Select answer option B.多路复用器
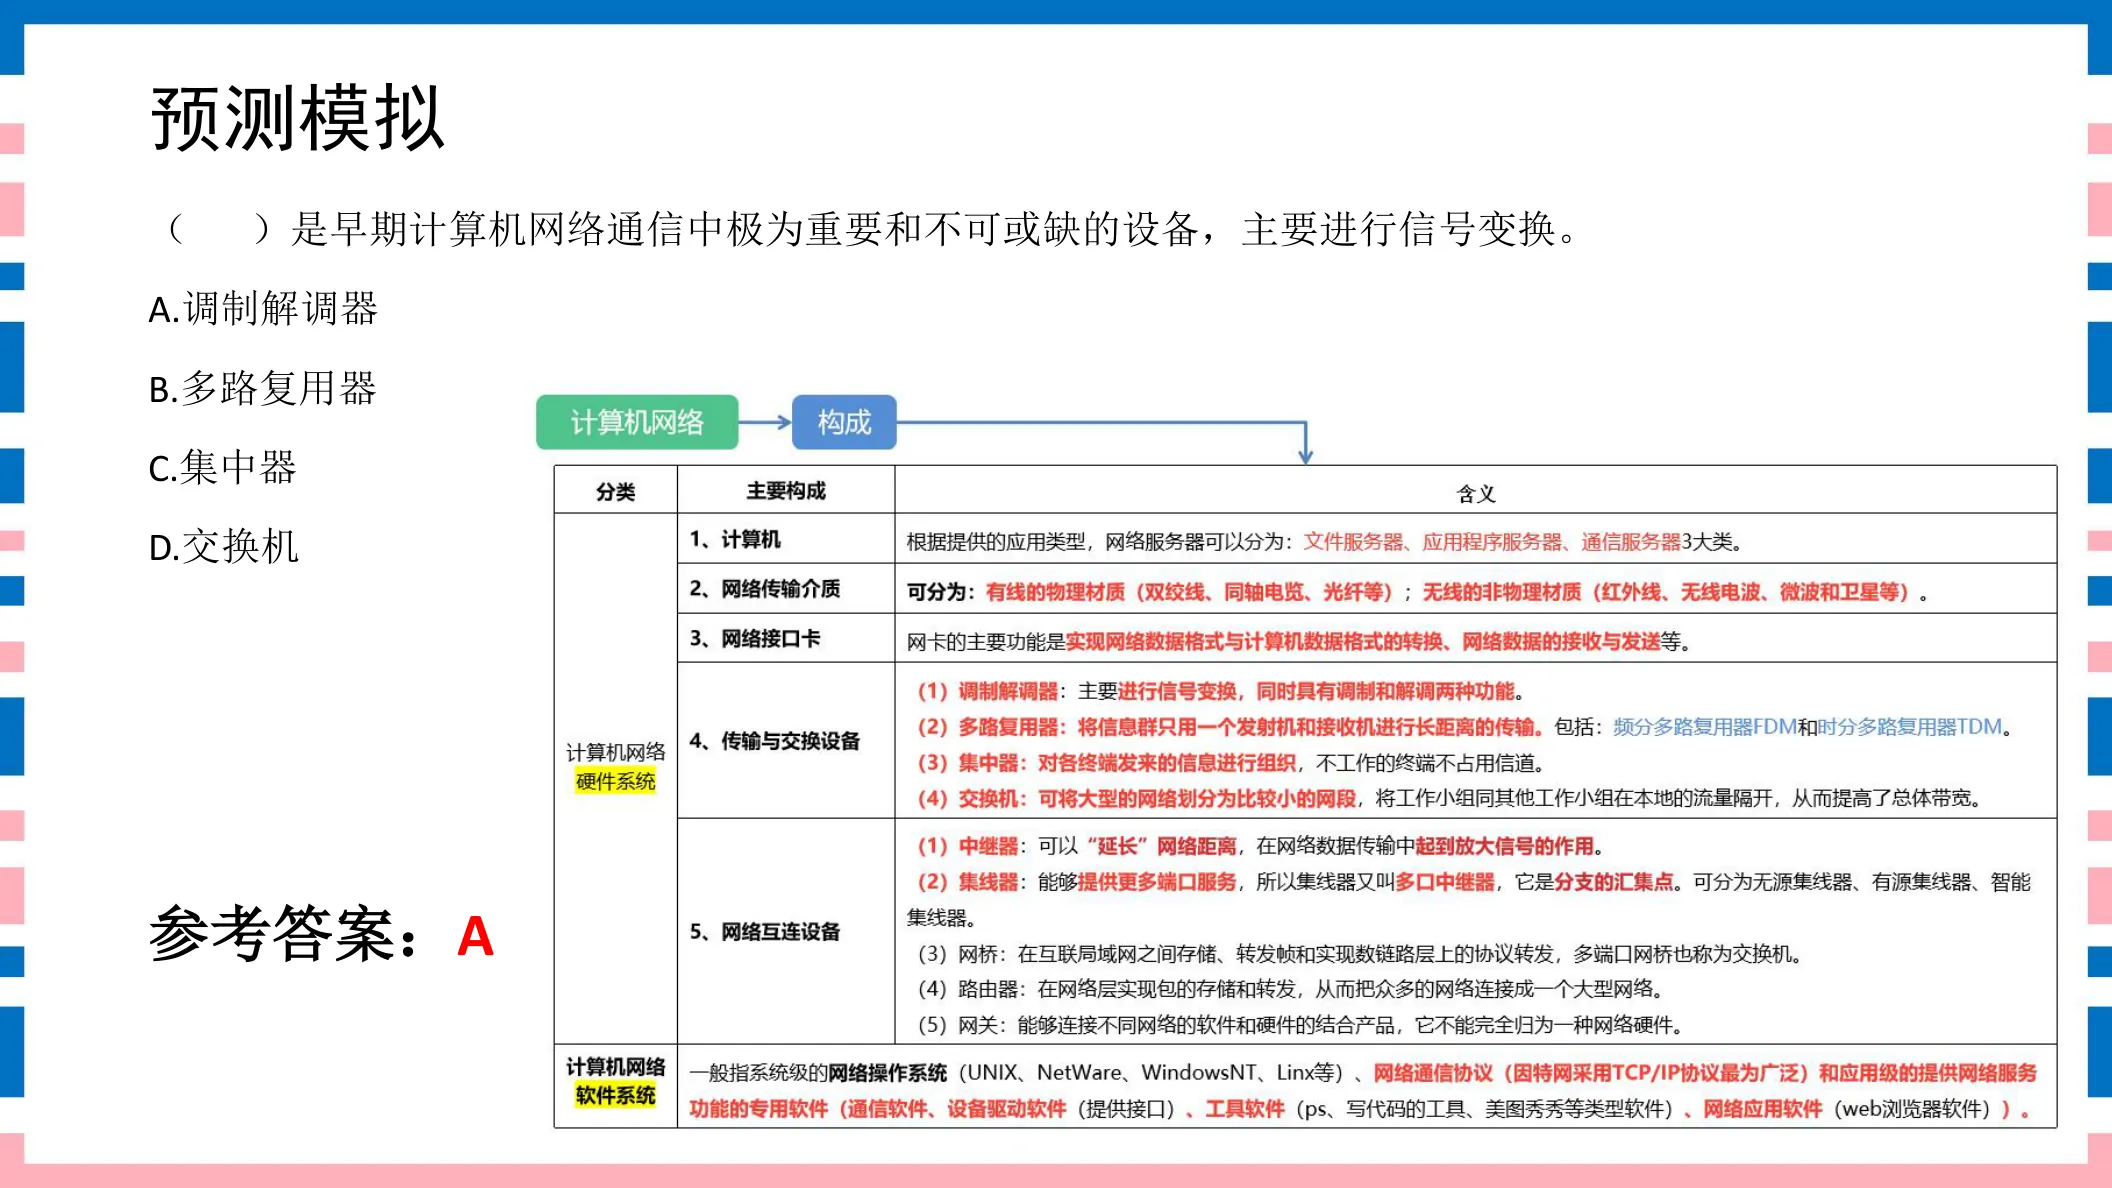This screenshot has height=1188, width=2112. 263,389
